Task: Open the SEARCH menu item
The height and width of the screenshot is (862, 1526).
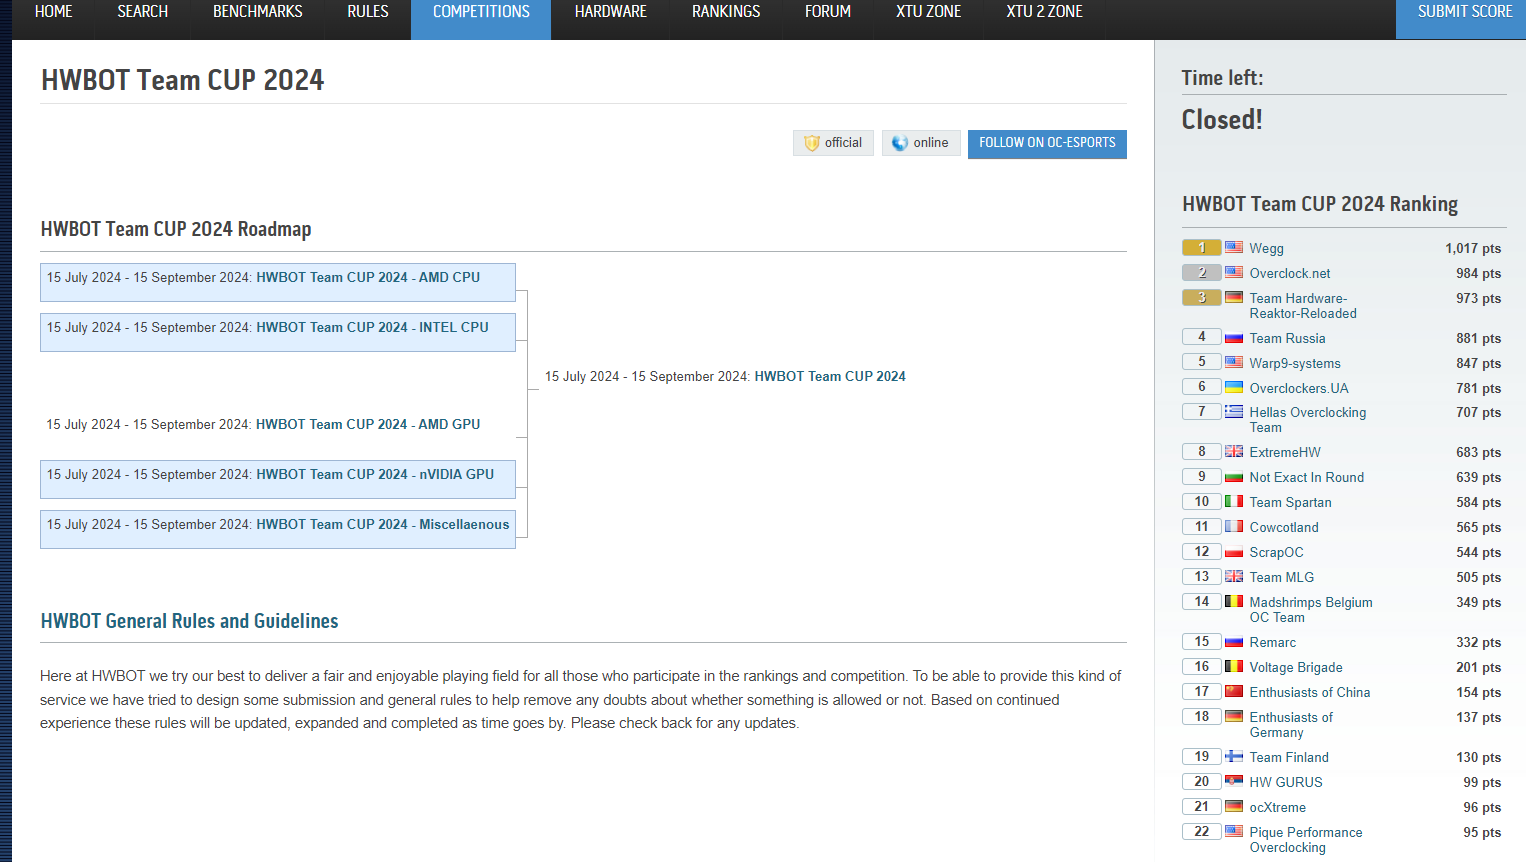Action: click(x=143, y=12)
